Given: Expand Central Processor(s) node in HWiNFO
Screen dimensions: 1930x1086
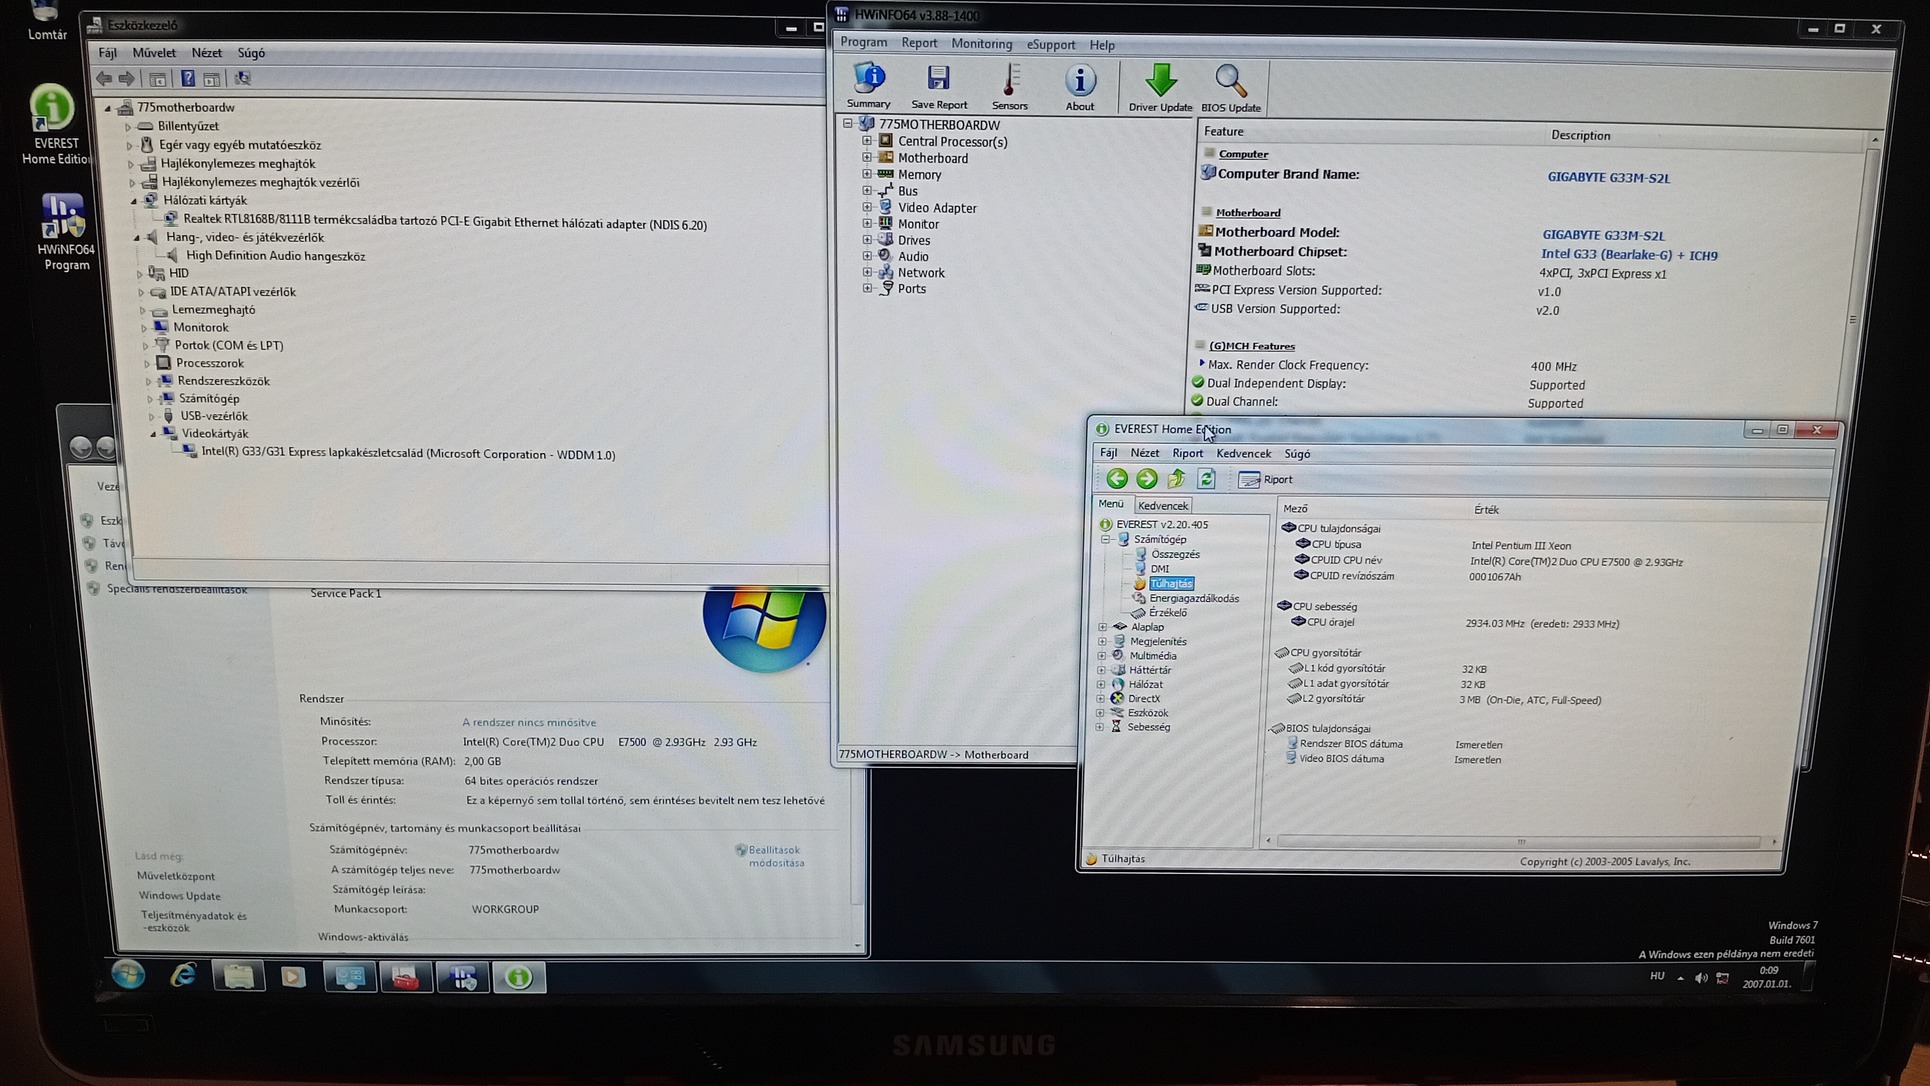Looking at the screenshot, I should pos(867,141).
